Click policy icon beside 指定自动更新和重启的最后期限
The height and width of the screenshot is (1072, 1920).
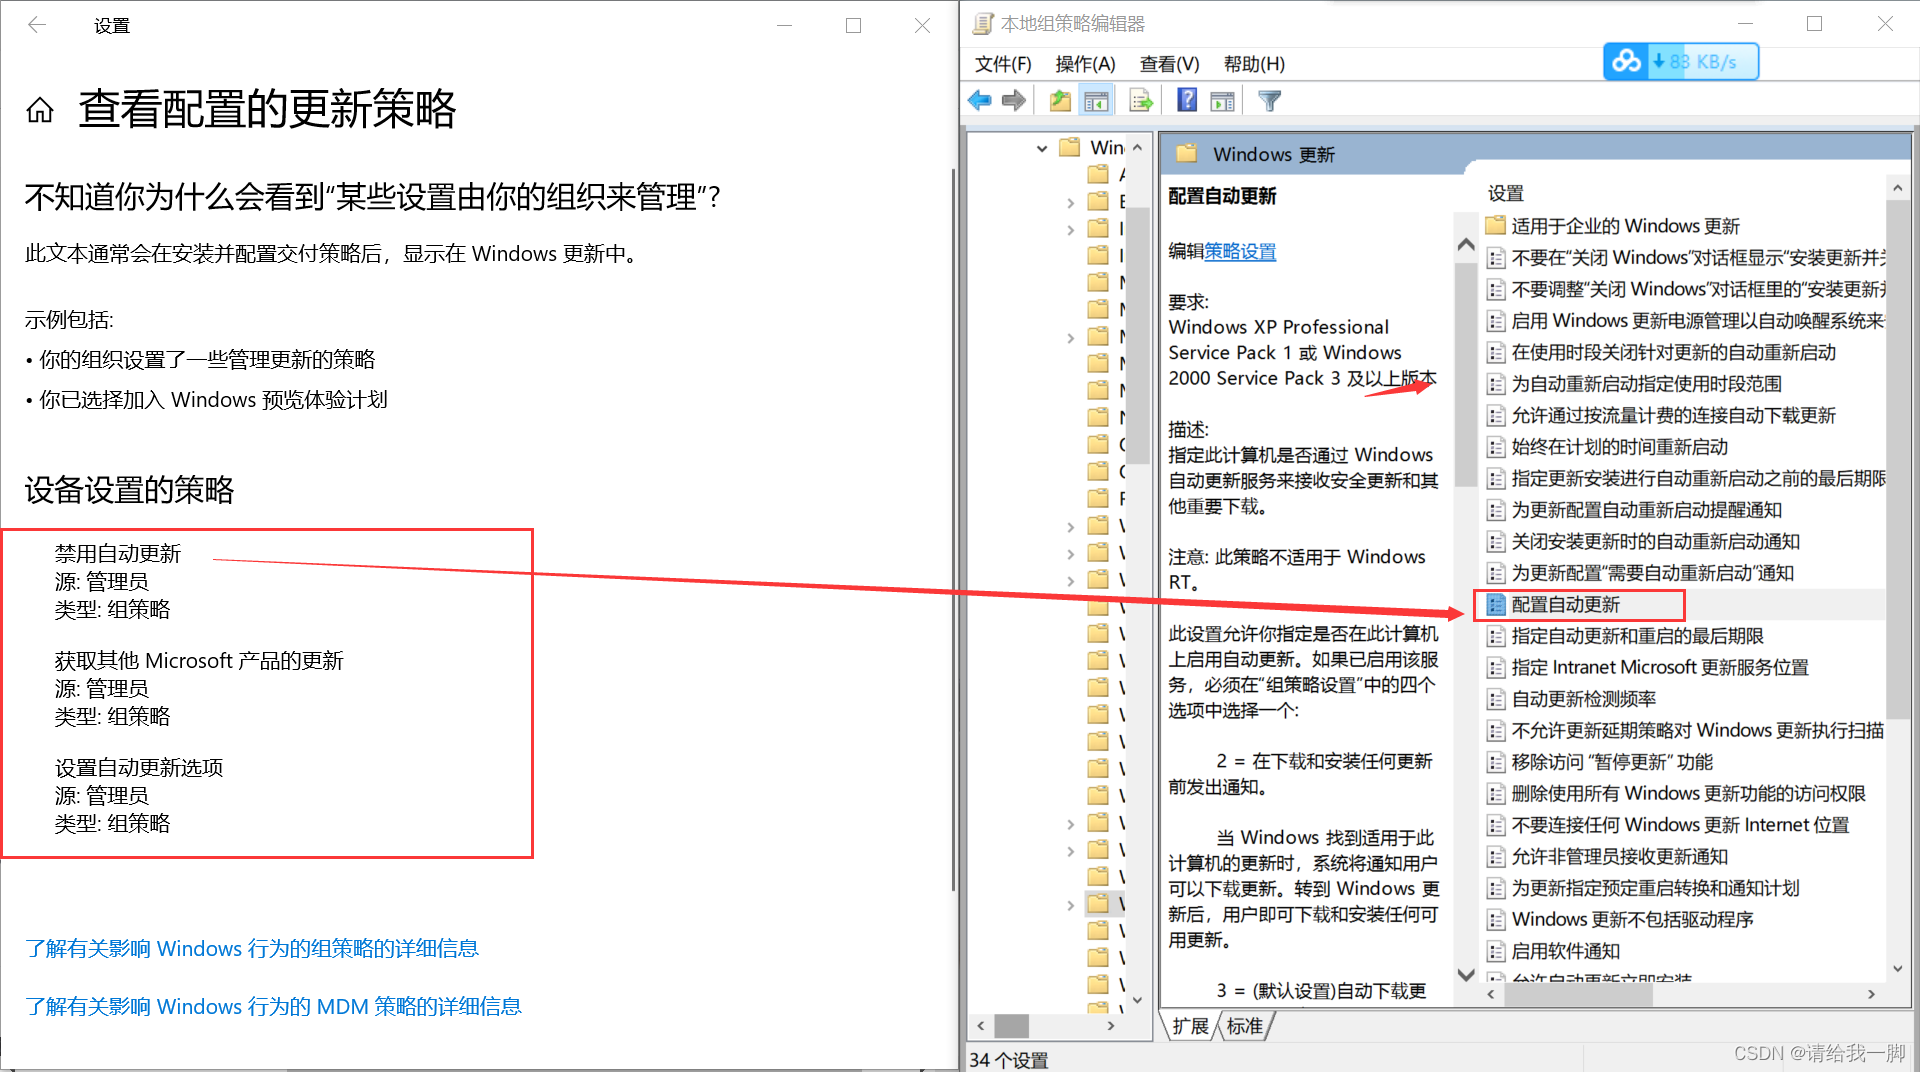pos(1496,636)
